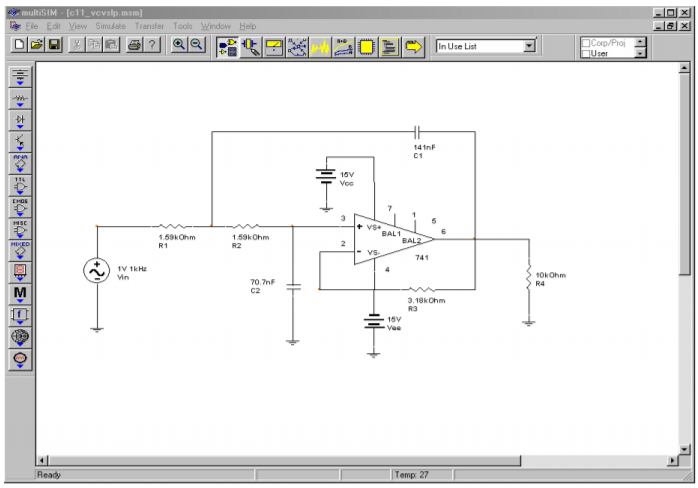Open the Sources component bin
Viewport: 698px width, 488px height.
pyautogui.click(x=20, y=75)
